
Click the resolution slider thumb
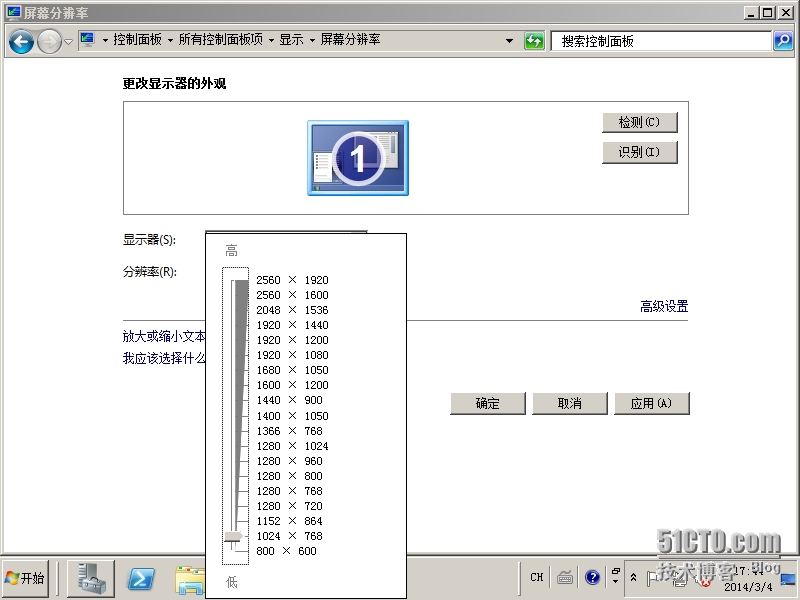[234, 536]
